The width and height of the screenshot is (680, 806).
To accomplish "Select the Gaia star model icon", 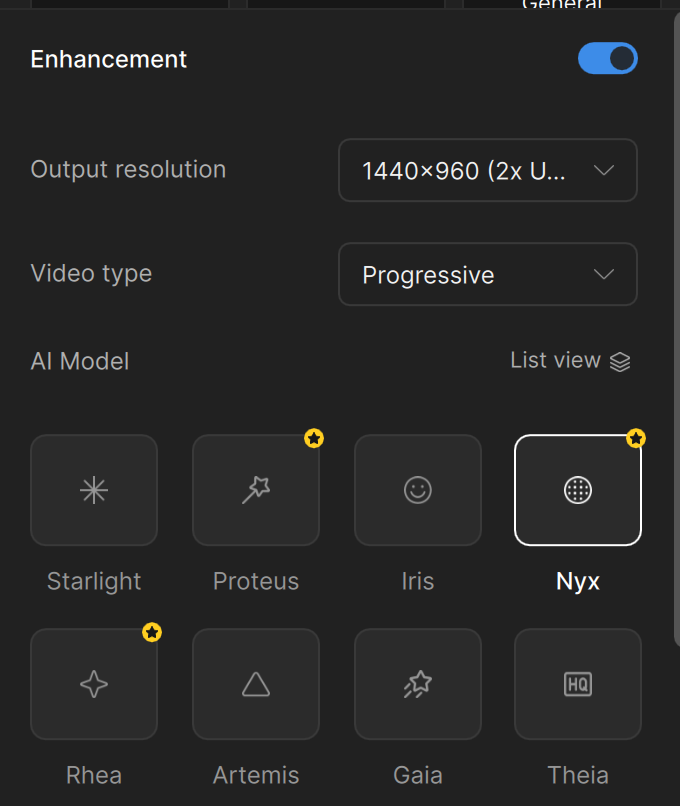I will pos(417,684).
